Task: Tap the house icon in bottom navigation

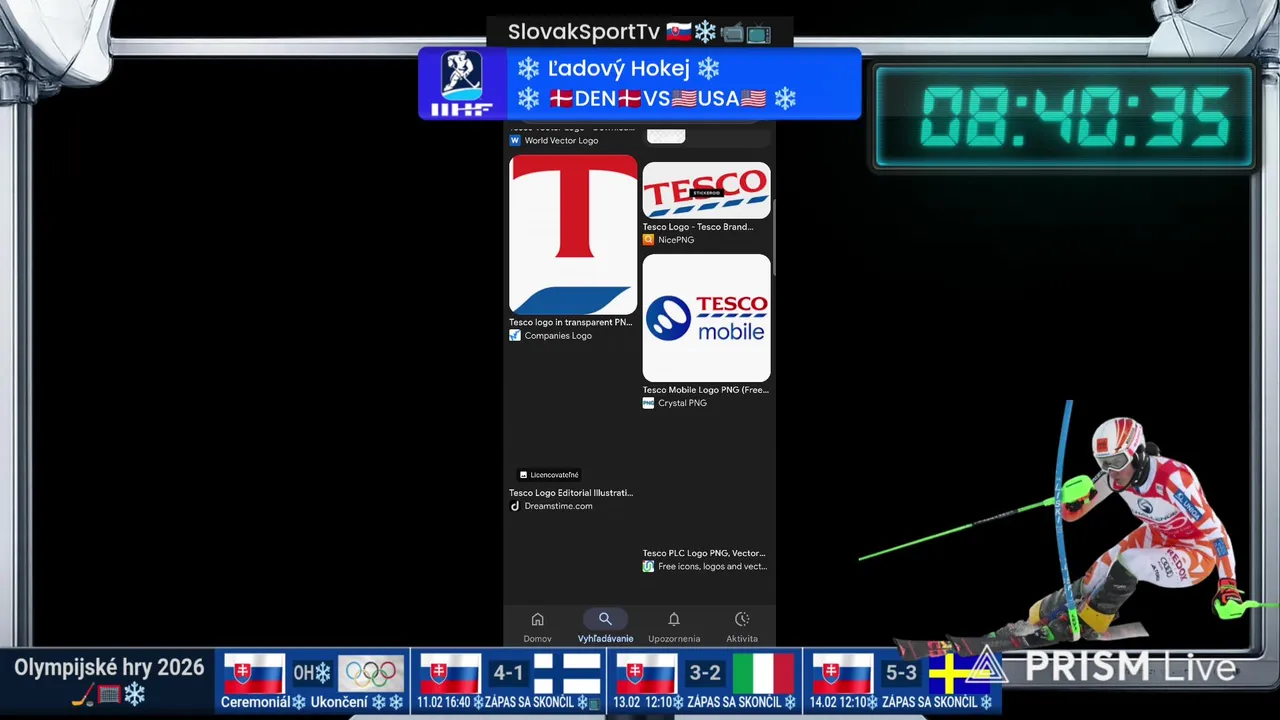Action: point(537,620)
